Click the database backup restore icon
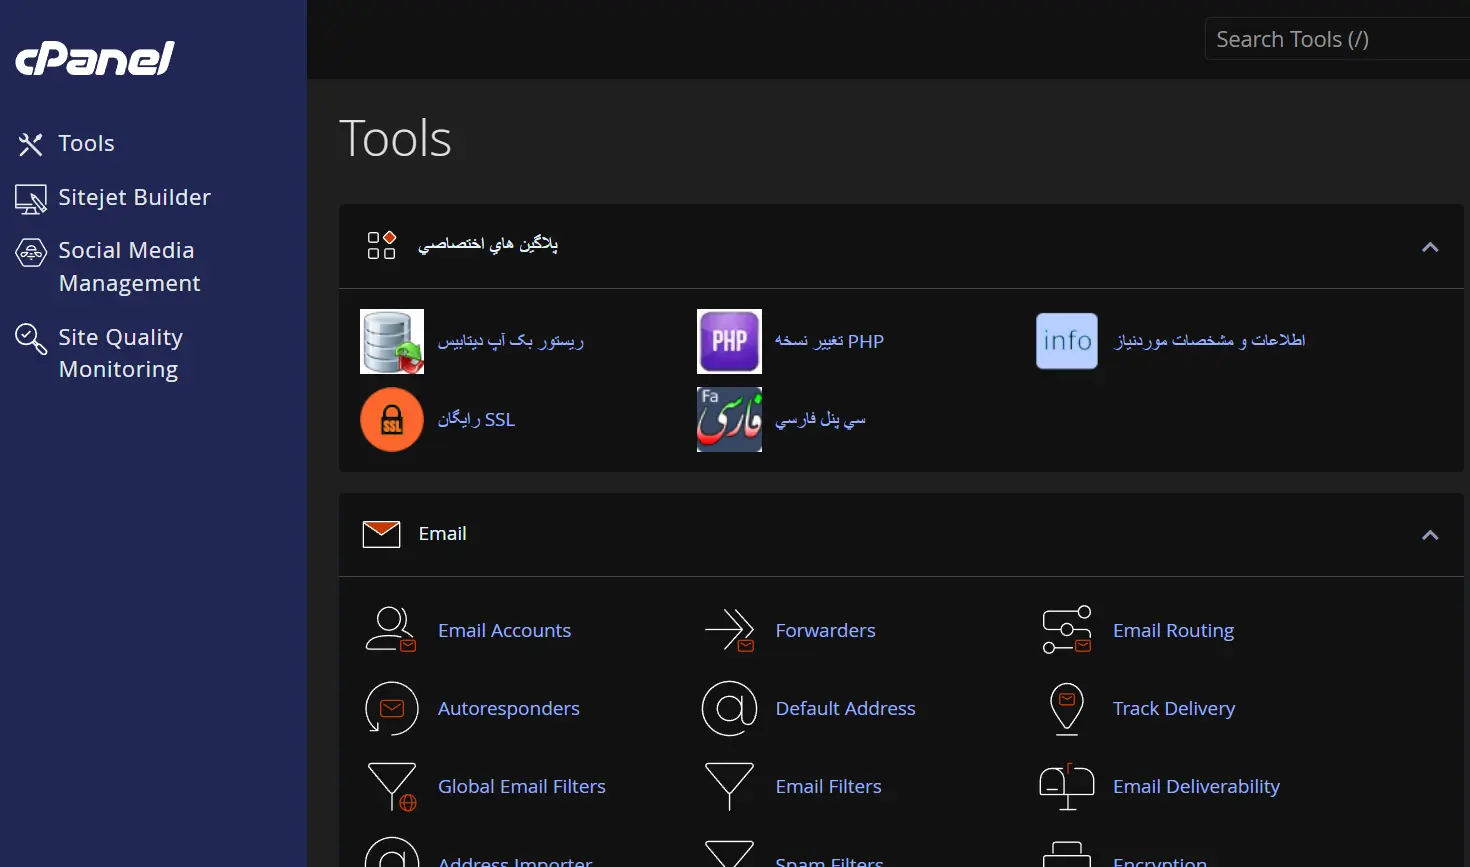The image size is (1470, 867). point(392,341)
